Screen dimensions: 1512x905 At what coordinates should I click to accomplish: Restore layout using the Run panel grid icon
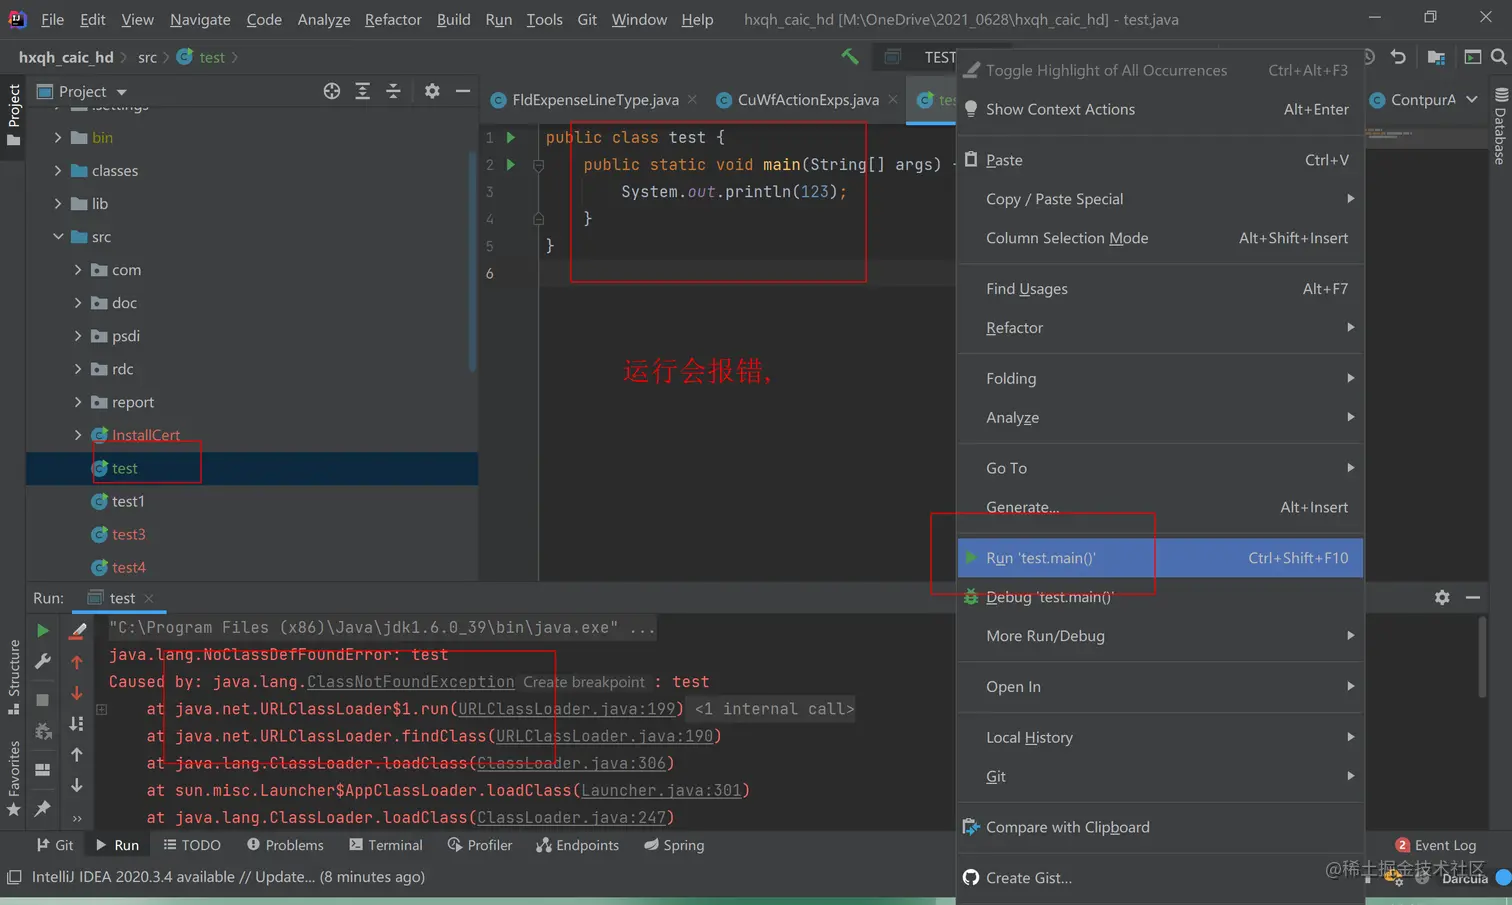click(42, 769)
